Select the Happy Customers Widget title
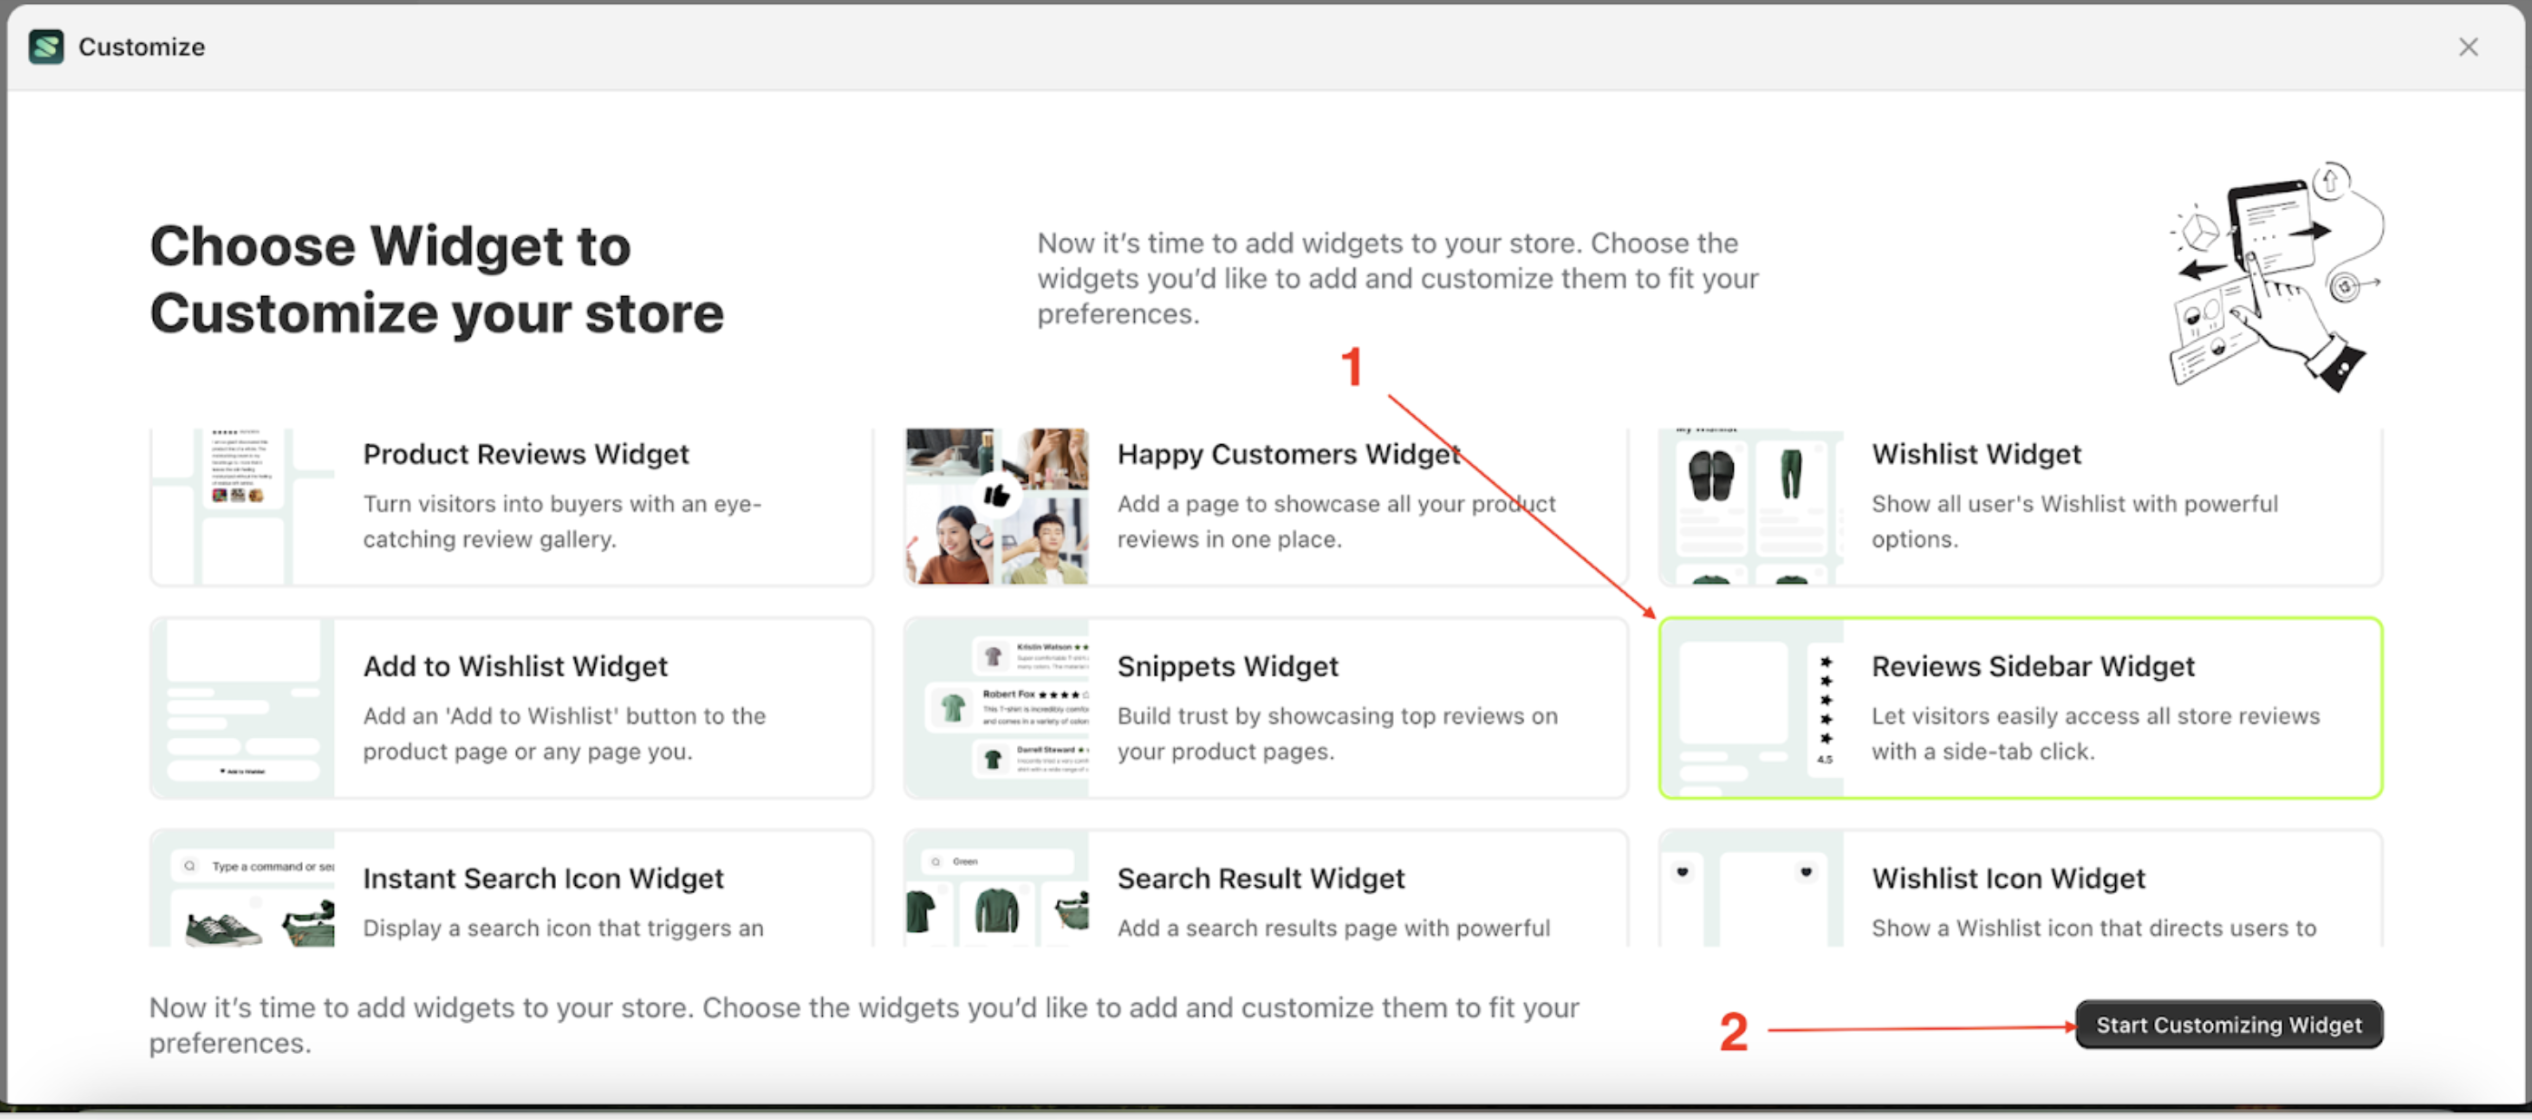This screenshot has width=2532, height=1120. click(x=1288, y=454)
